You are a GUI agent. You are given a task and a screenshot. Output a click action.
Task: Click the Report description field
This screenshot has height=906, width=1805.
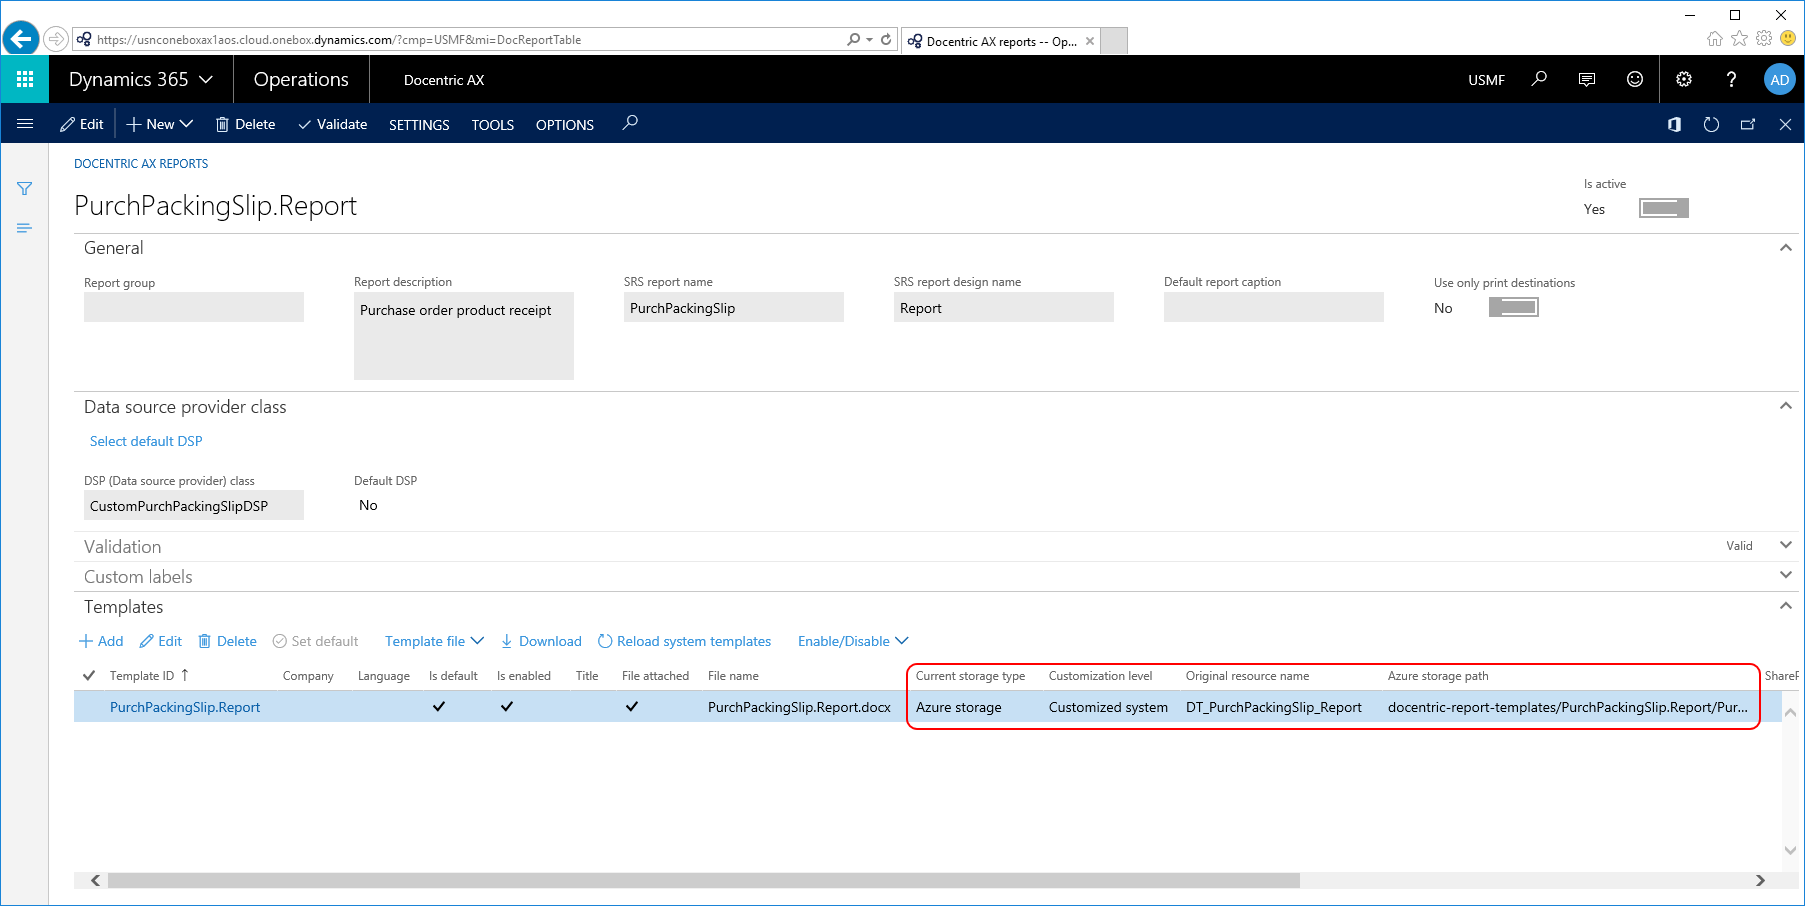click(464, 336)
